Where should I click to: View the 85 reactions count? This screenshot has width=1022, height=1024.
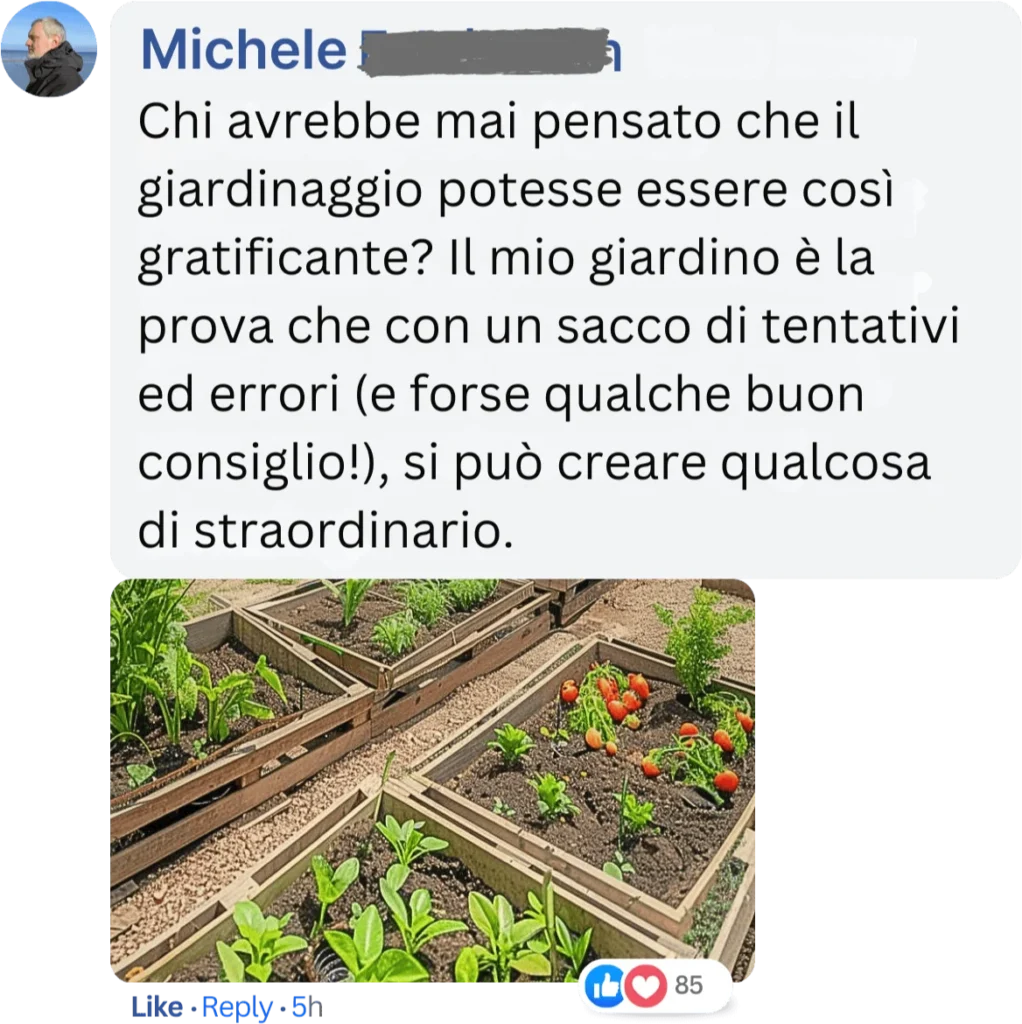click(688, 985)
